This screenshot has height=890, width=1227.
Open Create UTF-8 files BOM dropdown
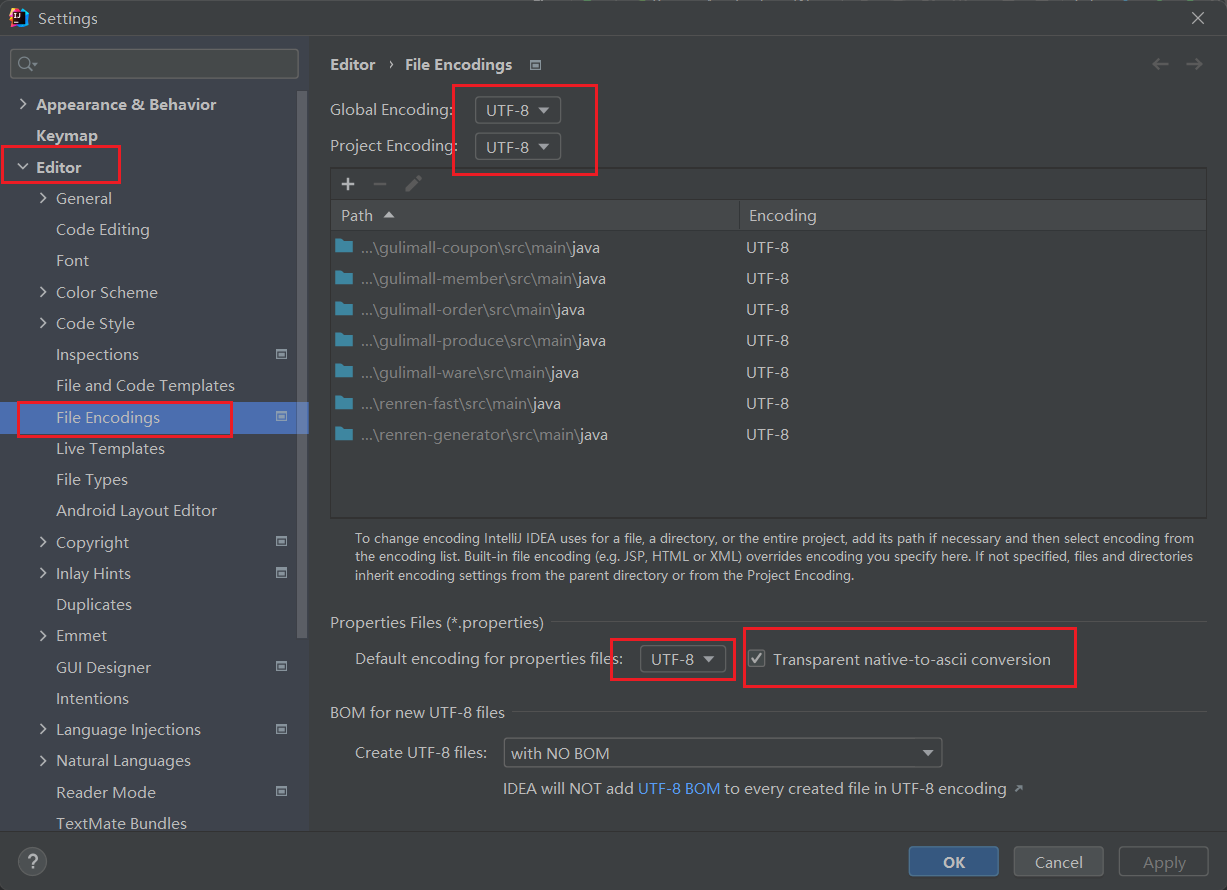[x=722, y=753]
